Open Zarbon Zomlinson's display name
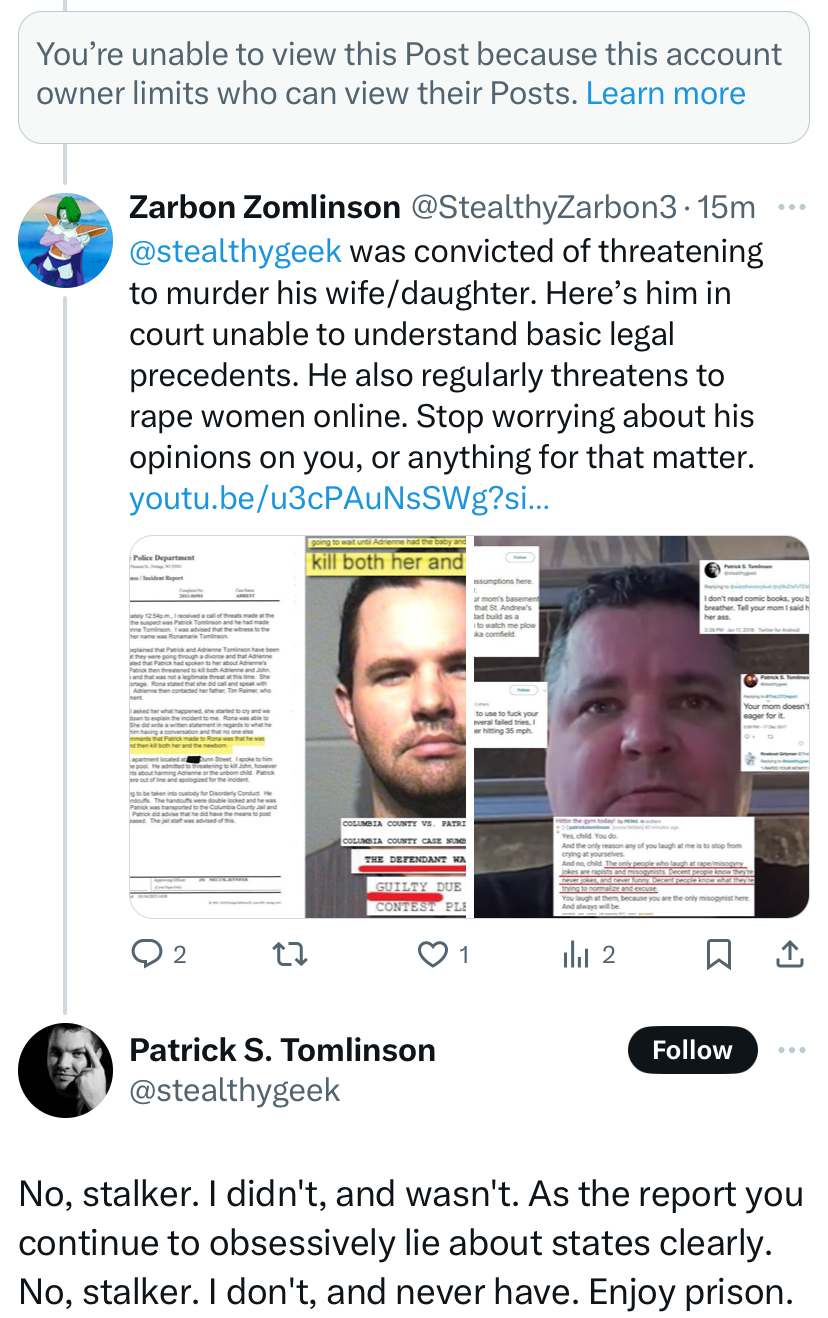This screenshot has height=1318, width=828. [x=265, y=208]
